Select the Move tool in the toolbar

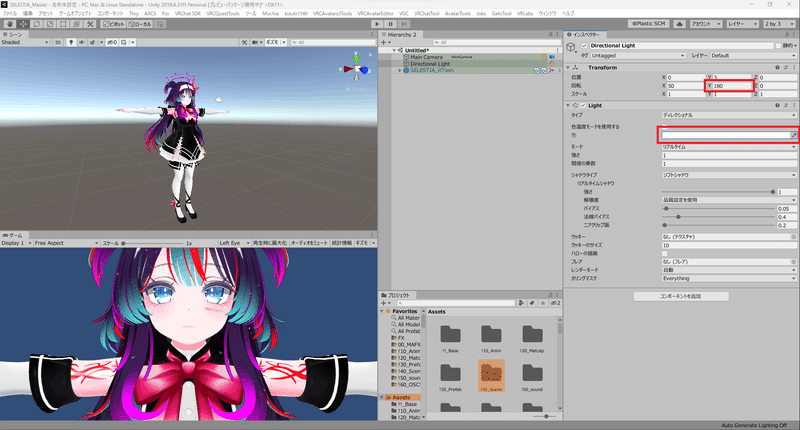[x=23, y=24]
